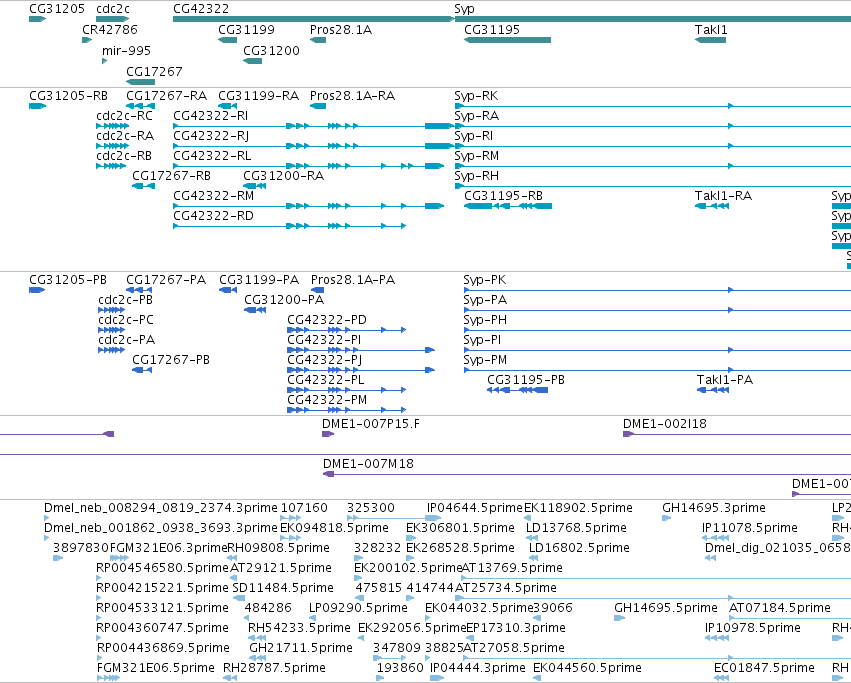Open transcript Pros28.1A-RA label
Viewport: 851px width, 683px height.
point(352,96)
